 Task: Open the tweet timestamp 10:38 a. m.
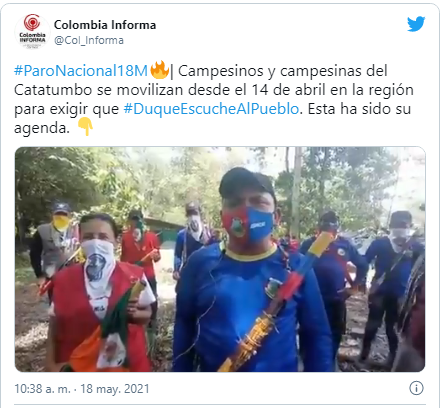point(42,389)
